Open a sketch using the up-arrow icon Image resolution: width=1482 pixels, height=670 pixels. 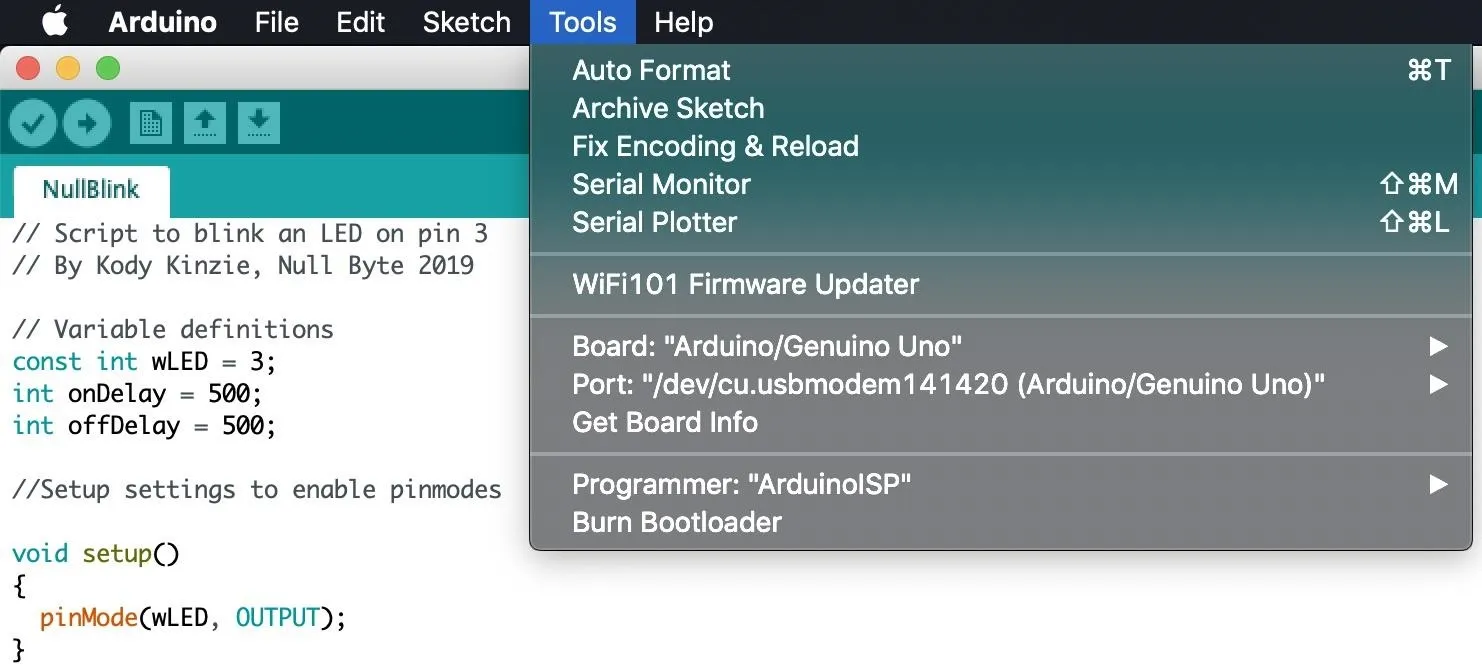204,123
